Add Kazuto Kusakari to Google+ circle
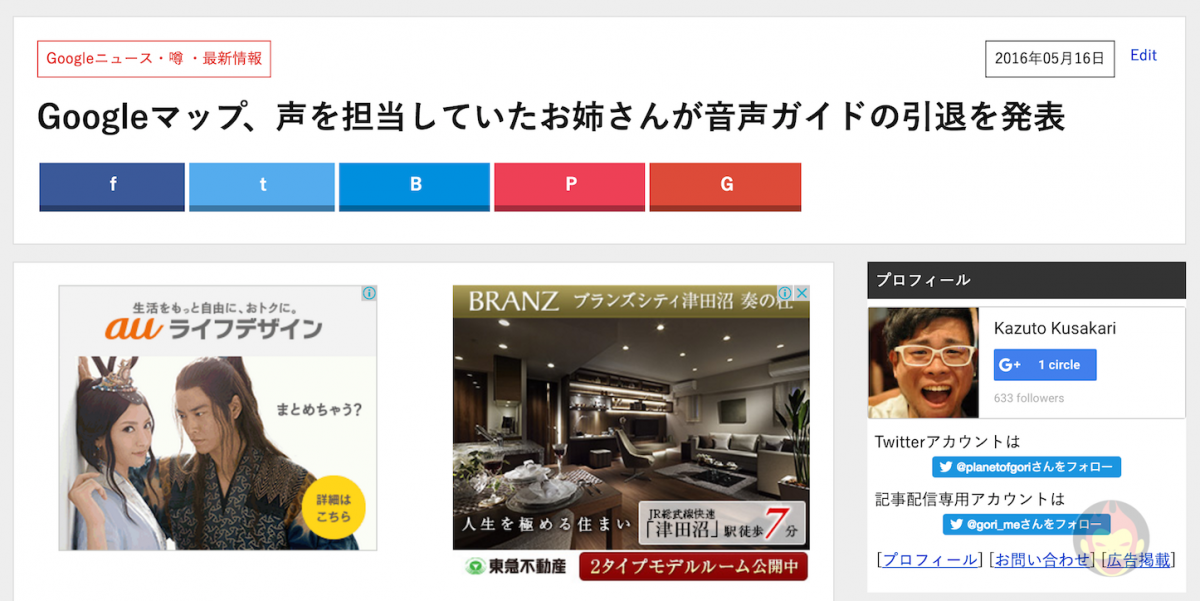The height and width of the screenshot is (601, 1200). pos(1045,365)
